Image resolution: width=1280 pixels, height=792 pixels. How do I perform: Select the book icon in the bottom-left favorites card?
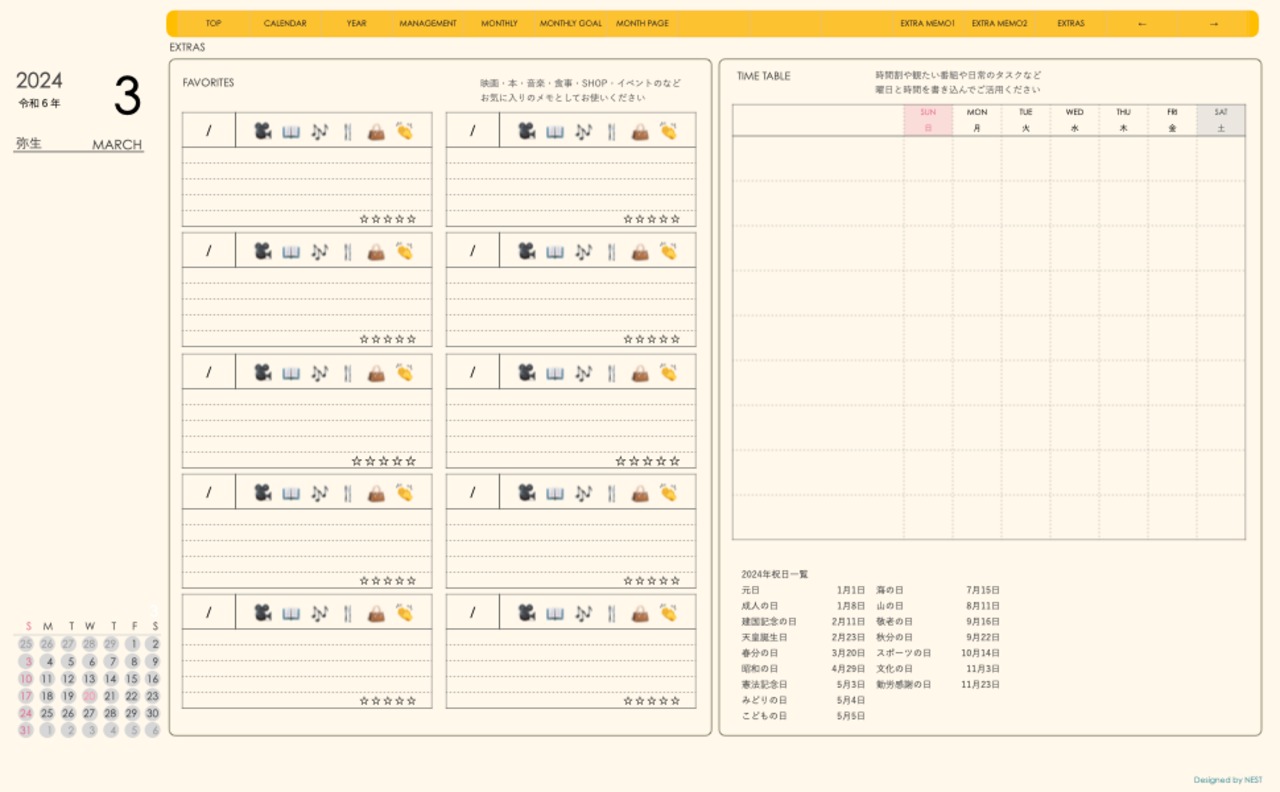pos(291,613)
